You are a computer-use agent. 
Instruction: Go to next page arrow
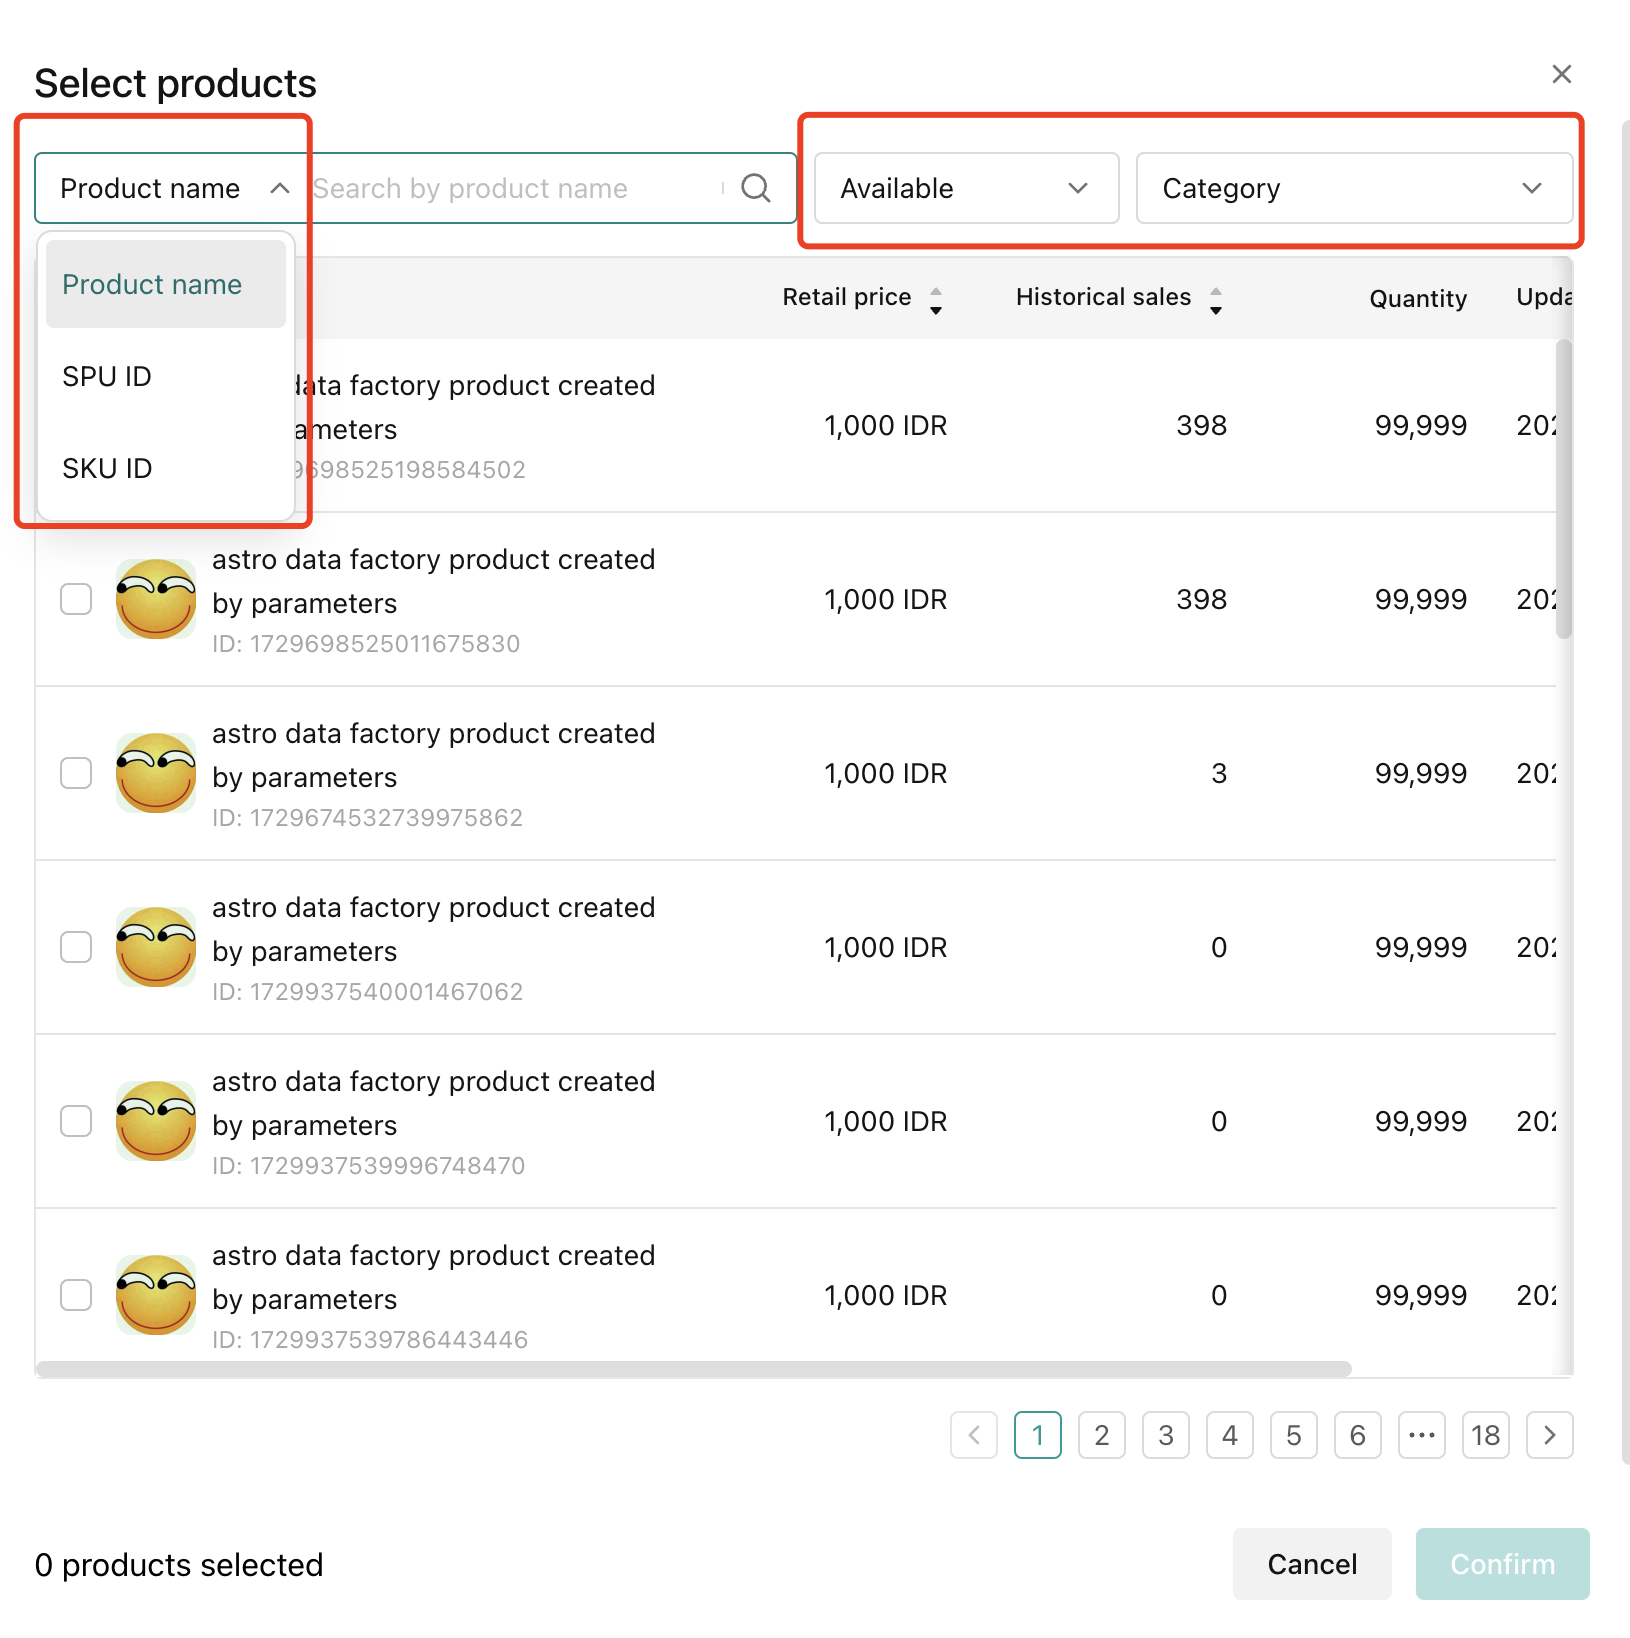tap(1549, 1435)
